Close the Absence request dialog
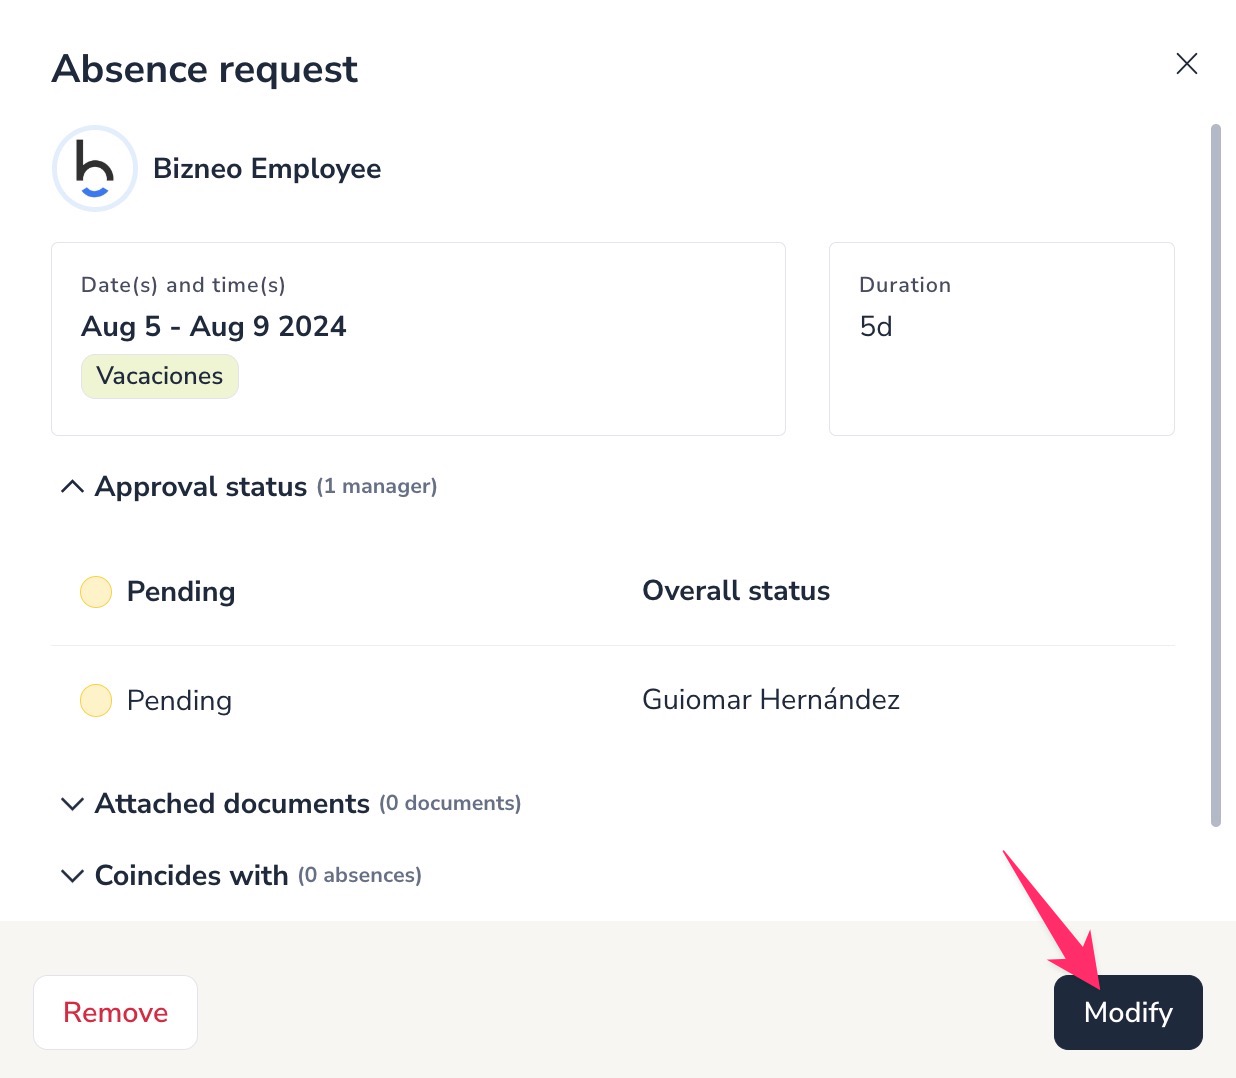The image size is (1236, 1078). pyautogui.click(x=1186, y=64)
